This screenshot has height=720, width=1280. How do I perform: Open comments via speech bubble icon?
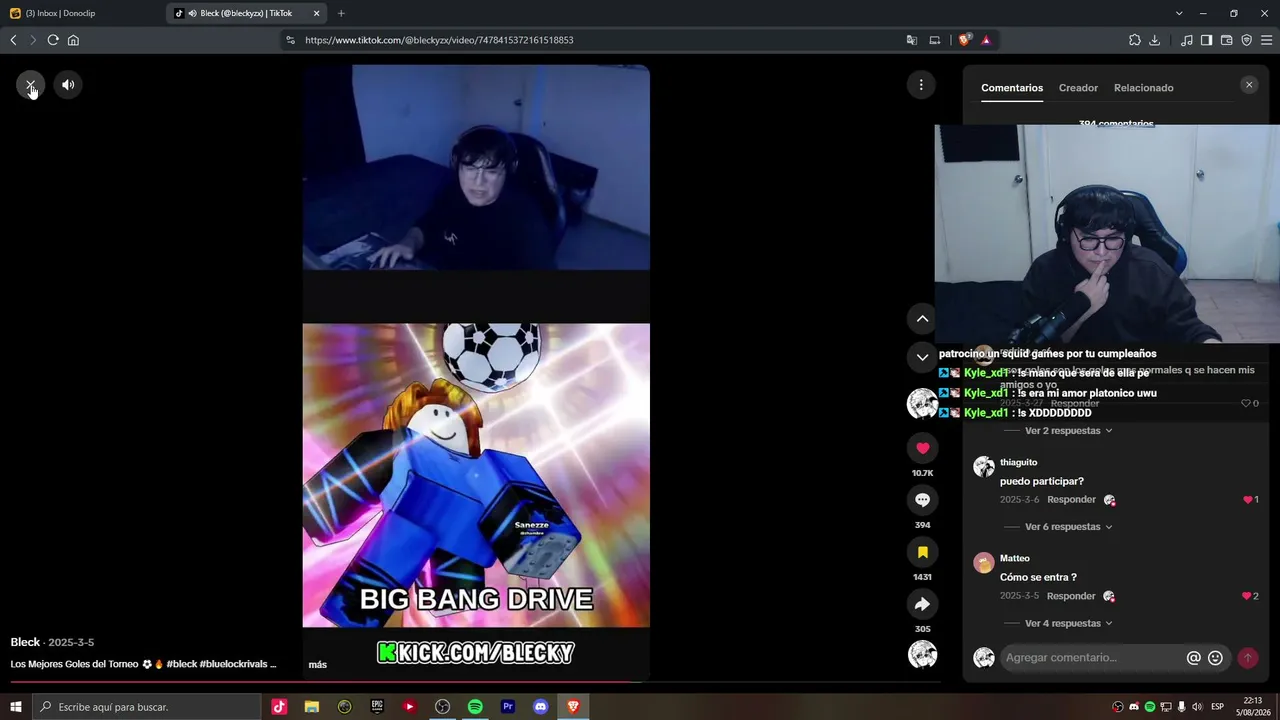(x=922, y=500)
